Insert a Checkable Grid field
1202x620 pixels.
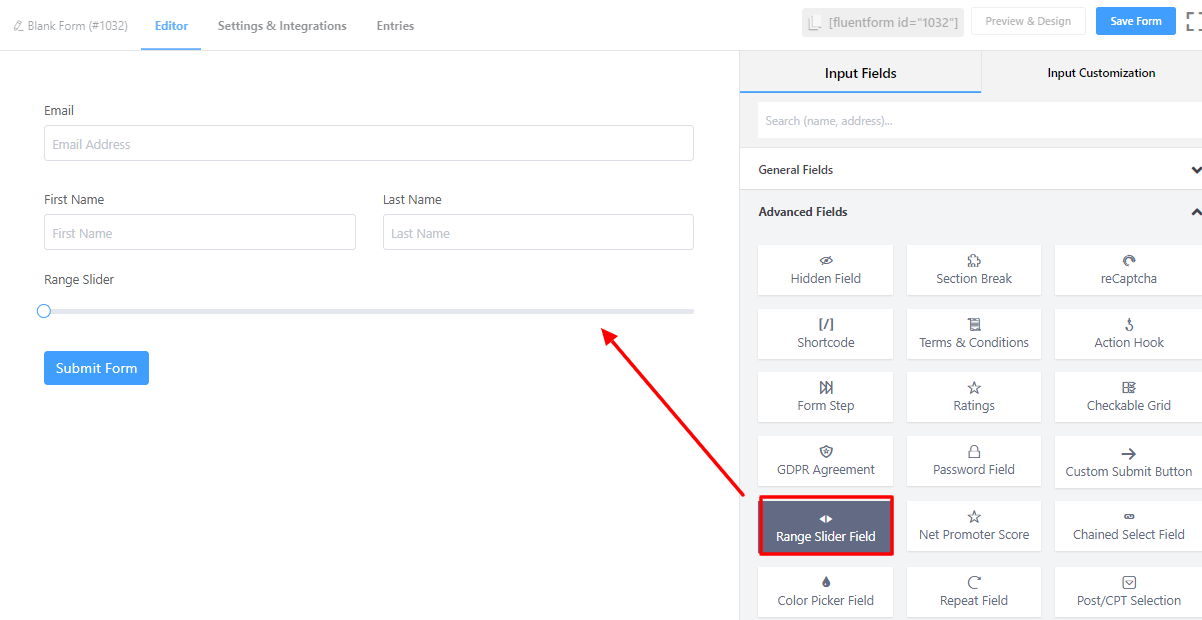pyautogui.click(x=1128, y=397)
